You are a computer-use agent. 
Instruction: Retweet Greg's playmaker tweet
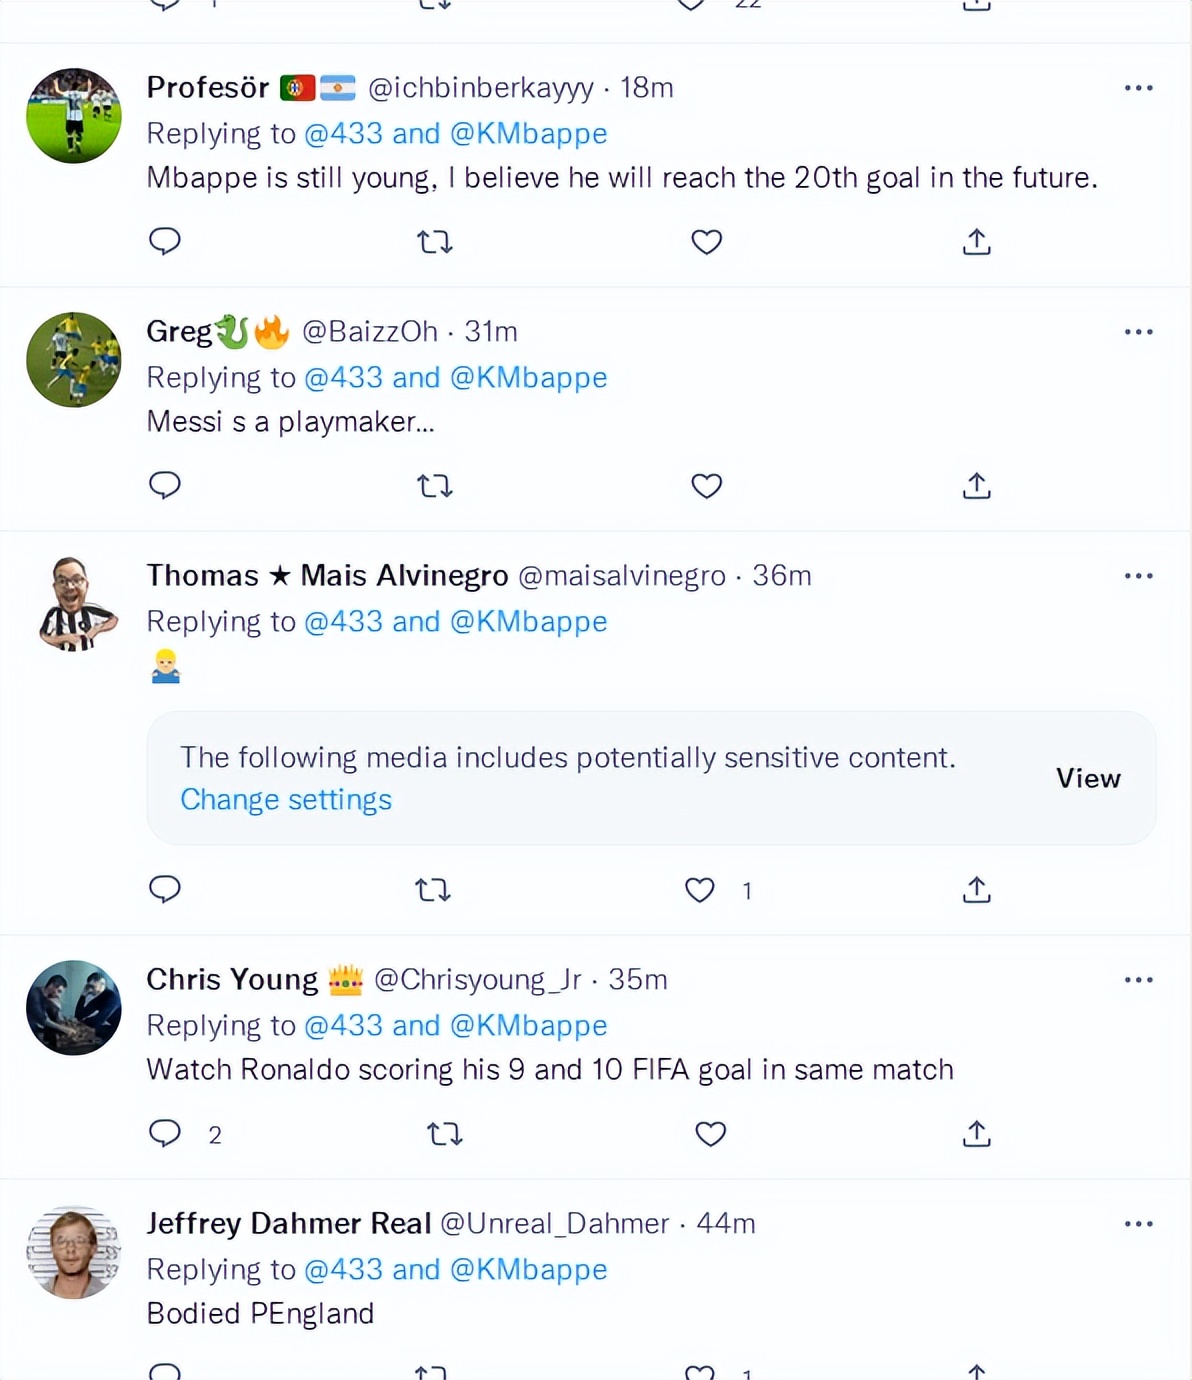point(435,486)
